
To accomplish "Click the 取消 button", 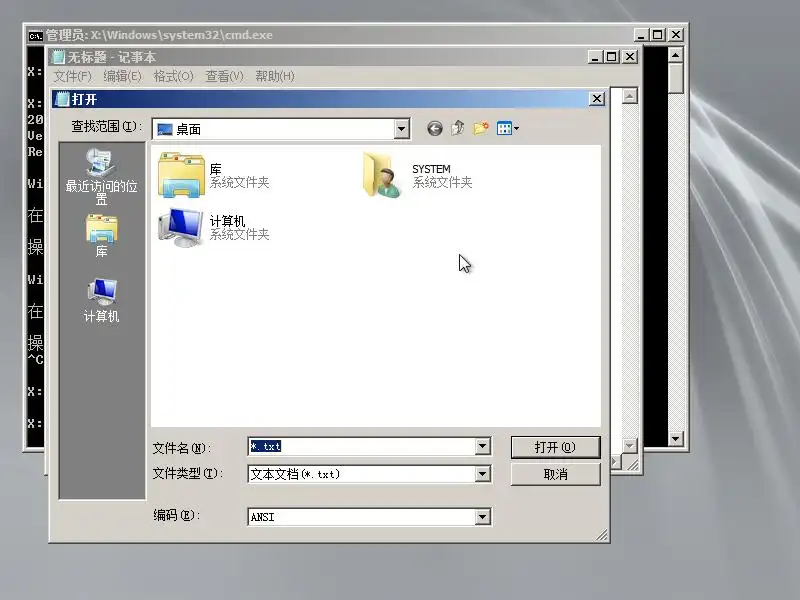I will 555,474.
